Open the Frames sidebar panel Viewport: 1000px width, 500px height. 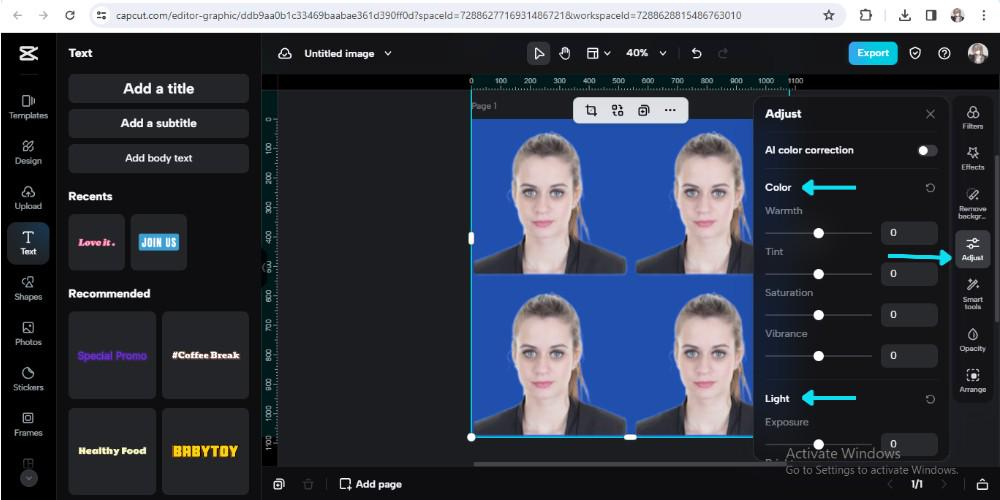coord(28,424)
